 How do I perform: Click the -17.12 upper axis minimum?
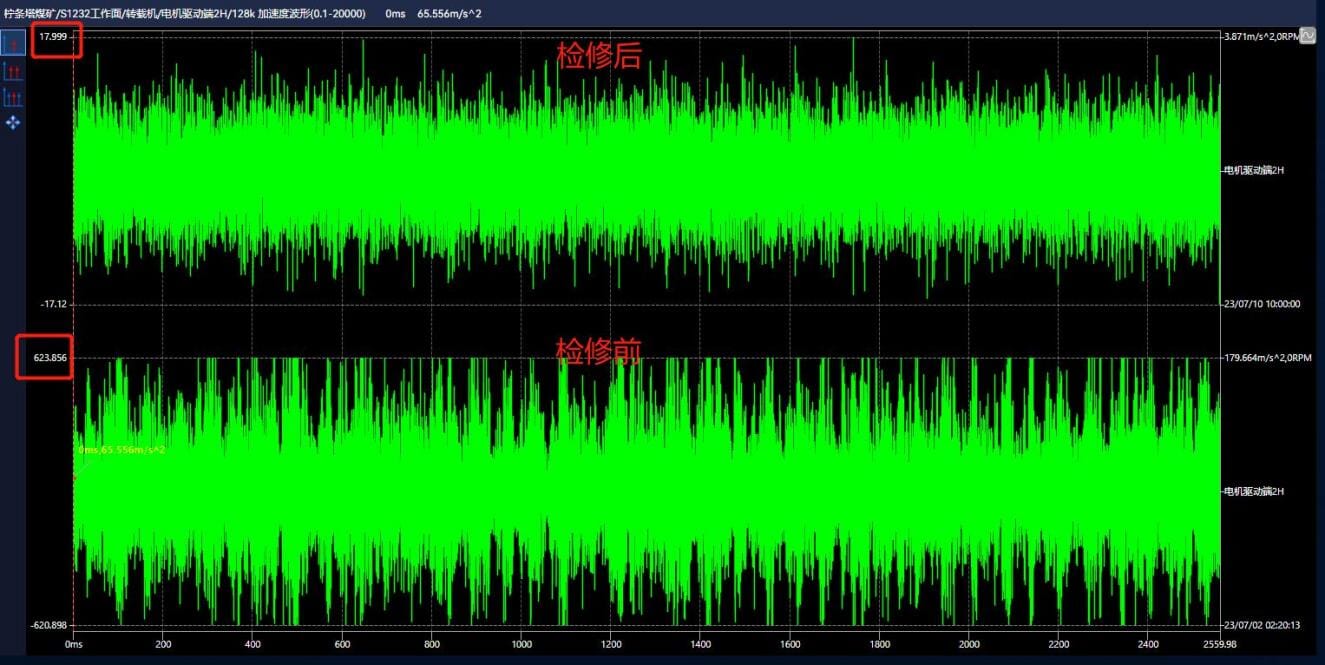[53, 304]
